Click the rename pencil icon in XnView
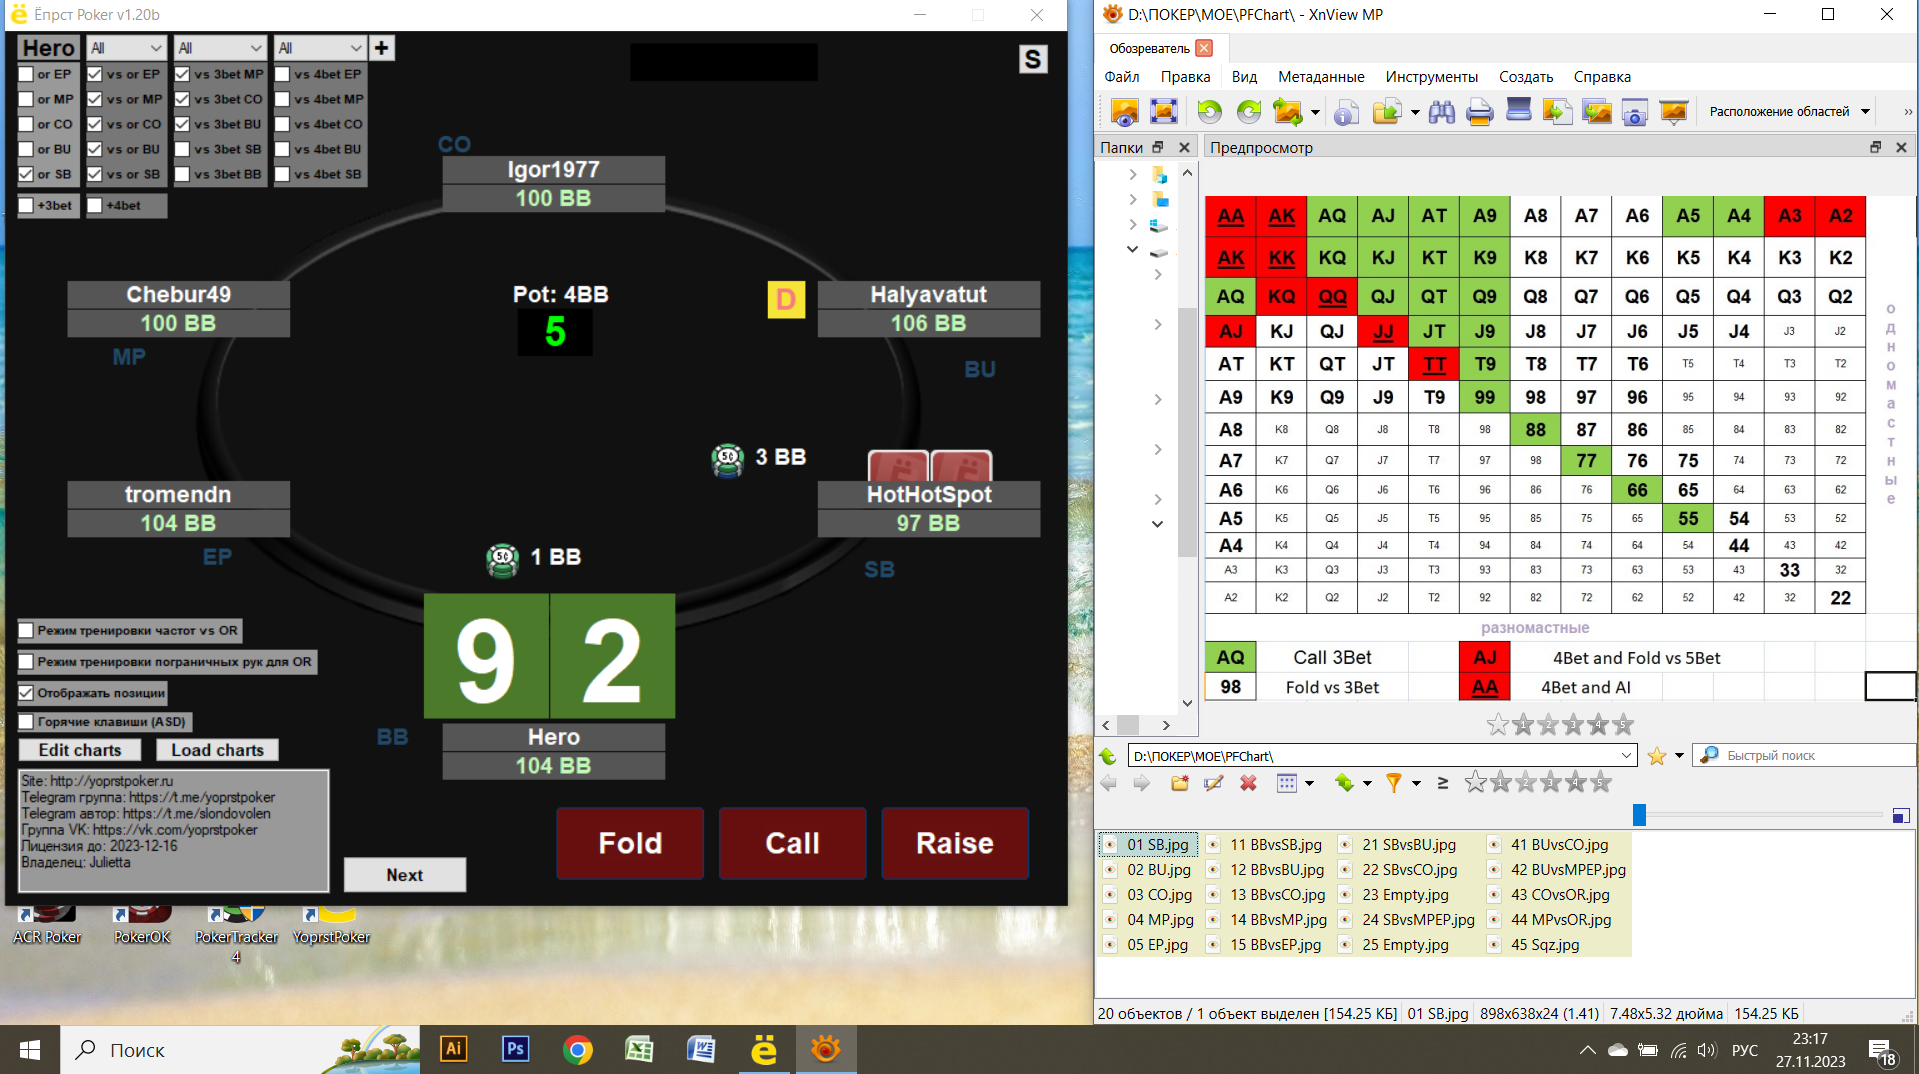 click(1214, 783)
